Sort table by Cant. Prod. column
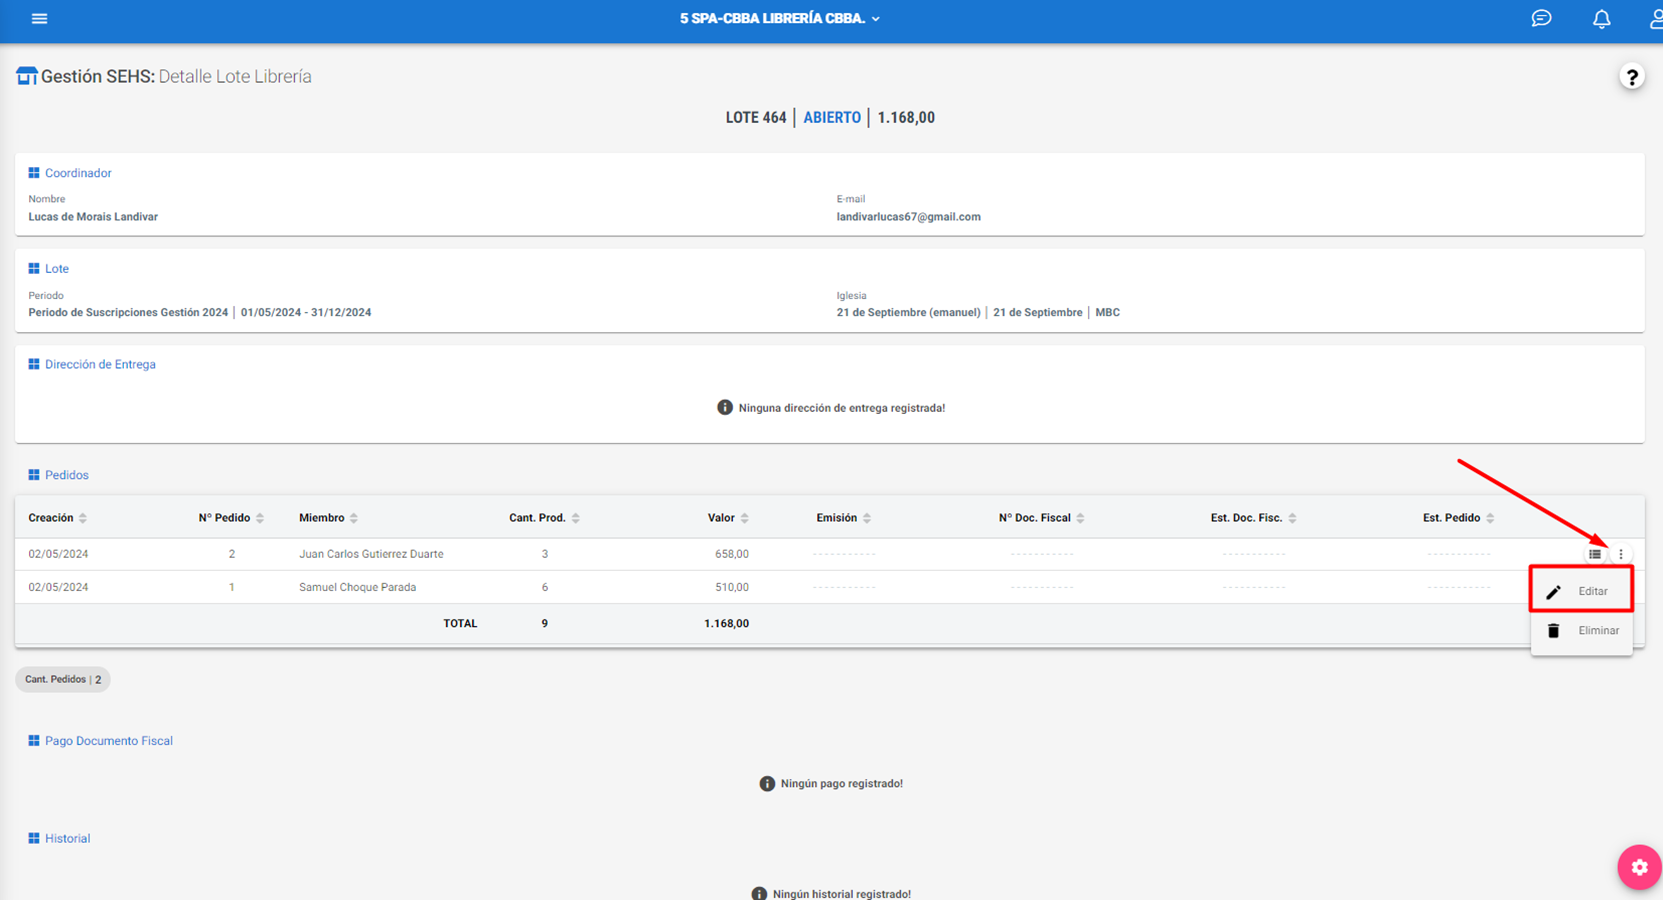Viewport: 1663px width, 900px height. 544,518
